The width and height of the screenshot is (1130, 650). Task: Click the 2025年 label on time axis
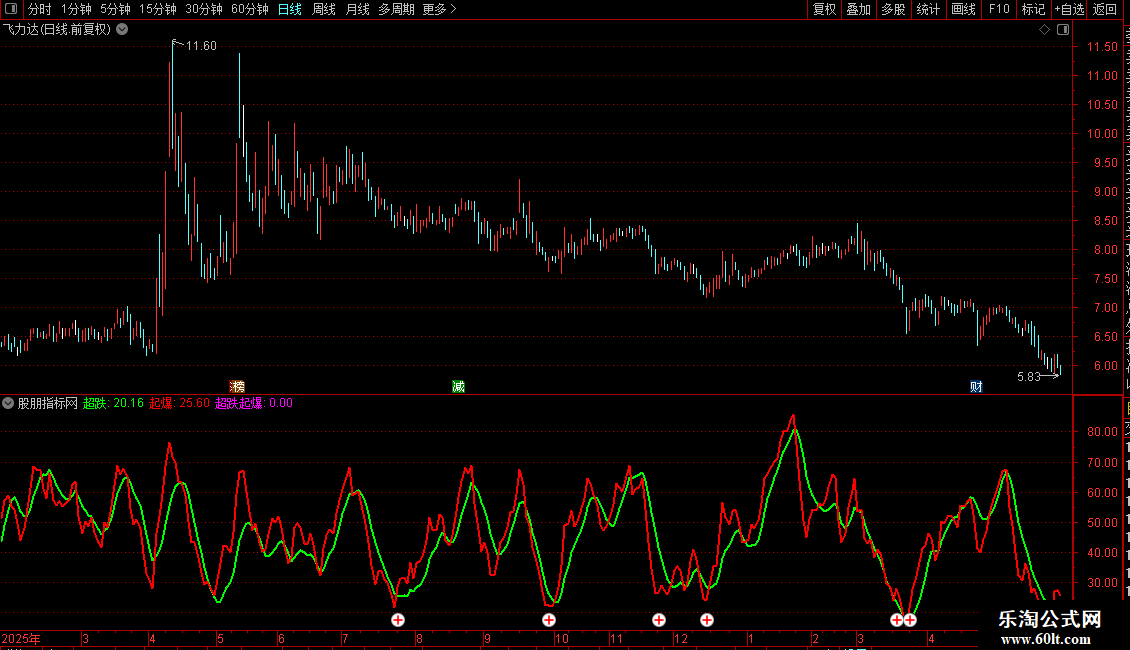coord(21,639)
